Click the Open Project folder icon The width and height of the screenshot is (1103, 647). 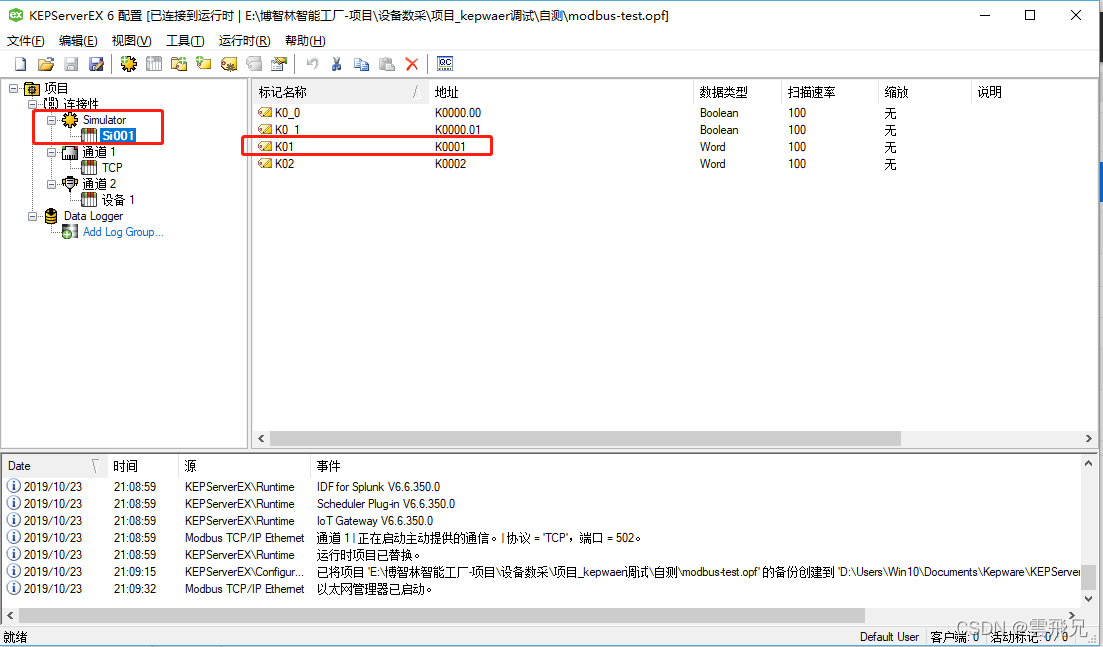pos(46,64)
